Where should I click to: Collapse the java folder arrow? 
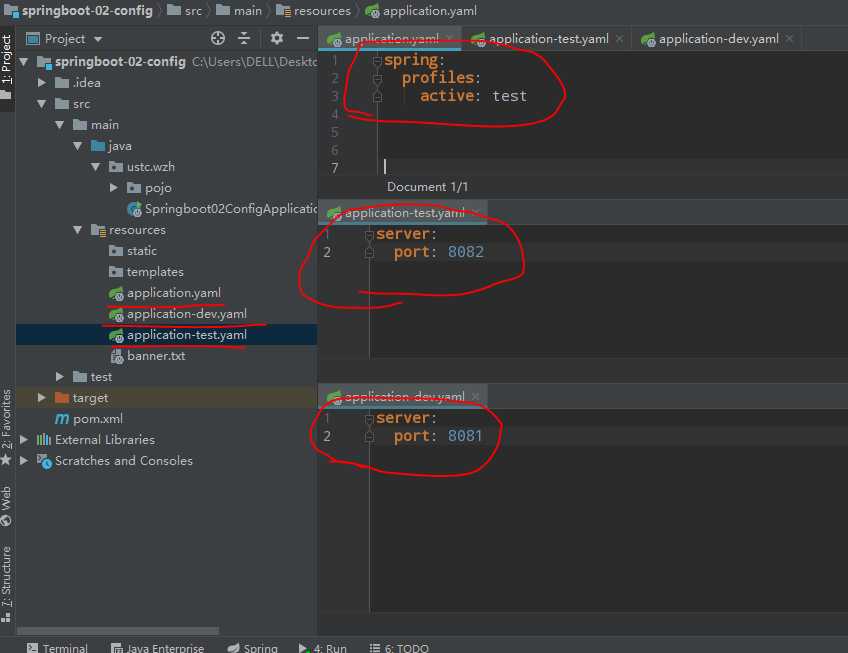78,146
